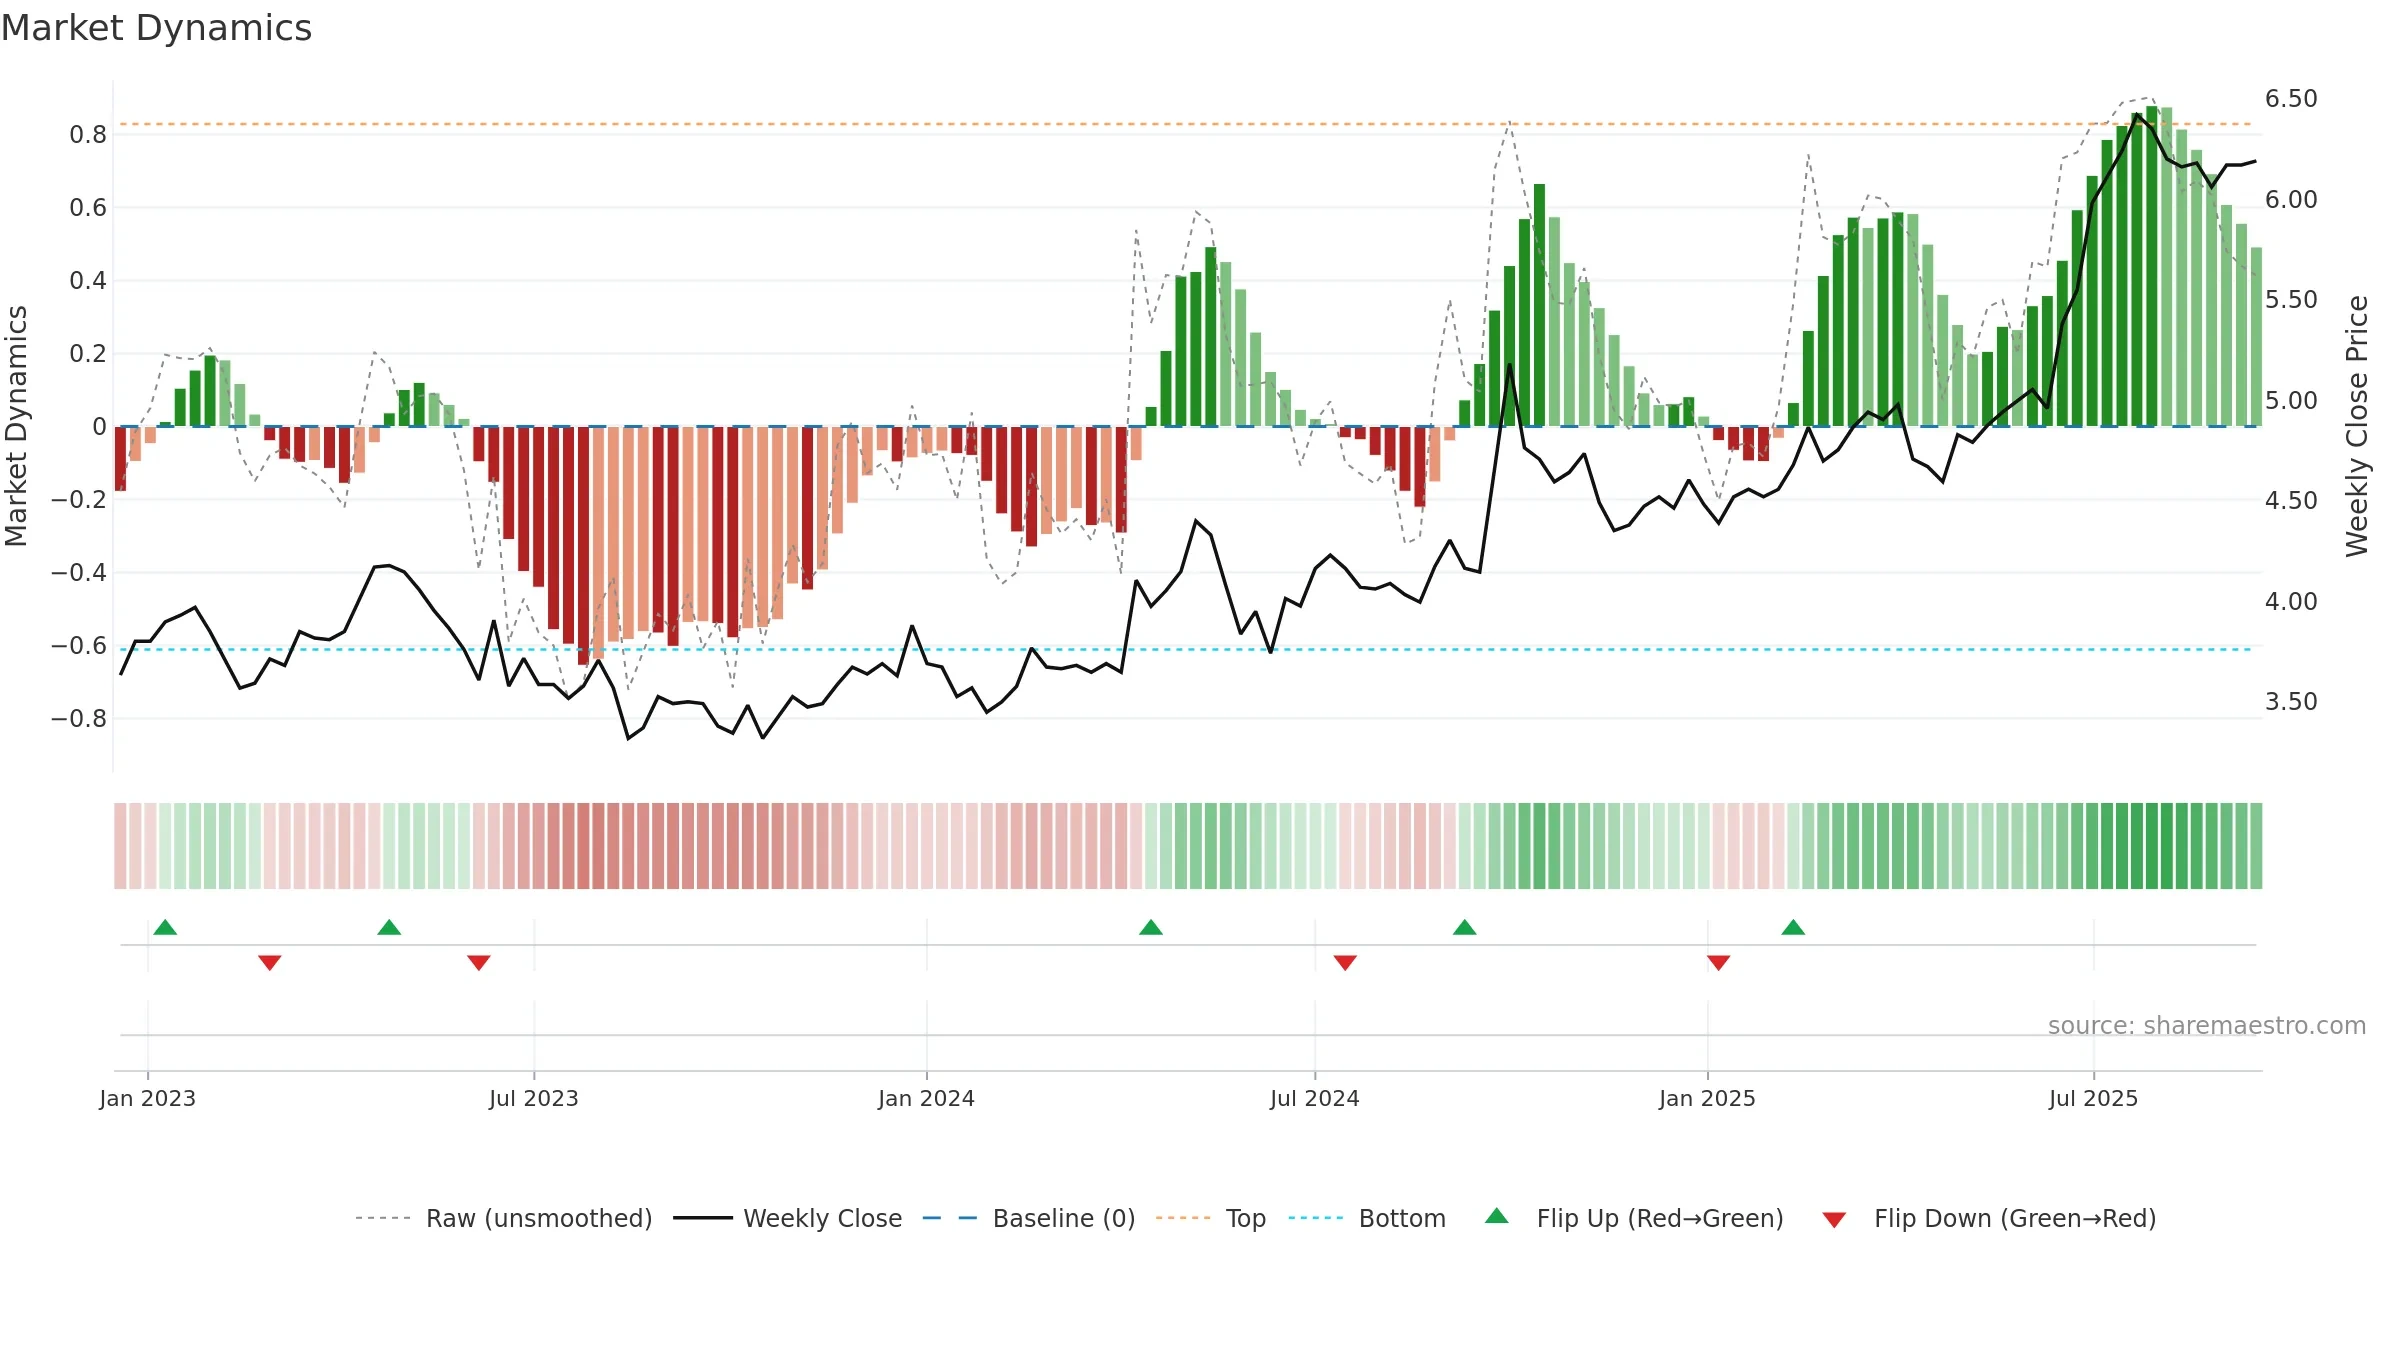This screenshot has height=1350, width=2400.
Task: Click the orange dashed Top threshold line
Action: [1186, 124]
